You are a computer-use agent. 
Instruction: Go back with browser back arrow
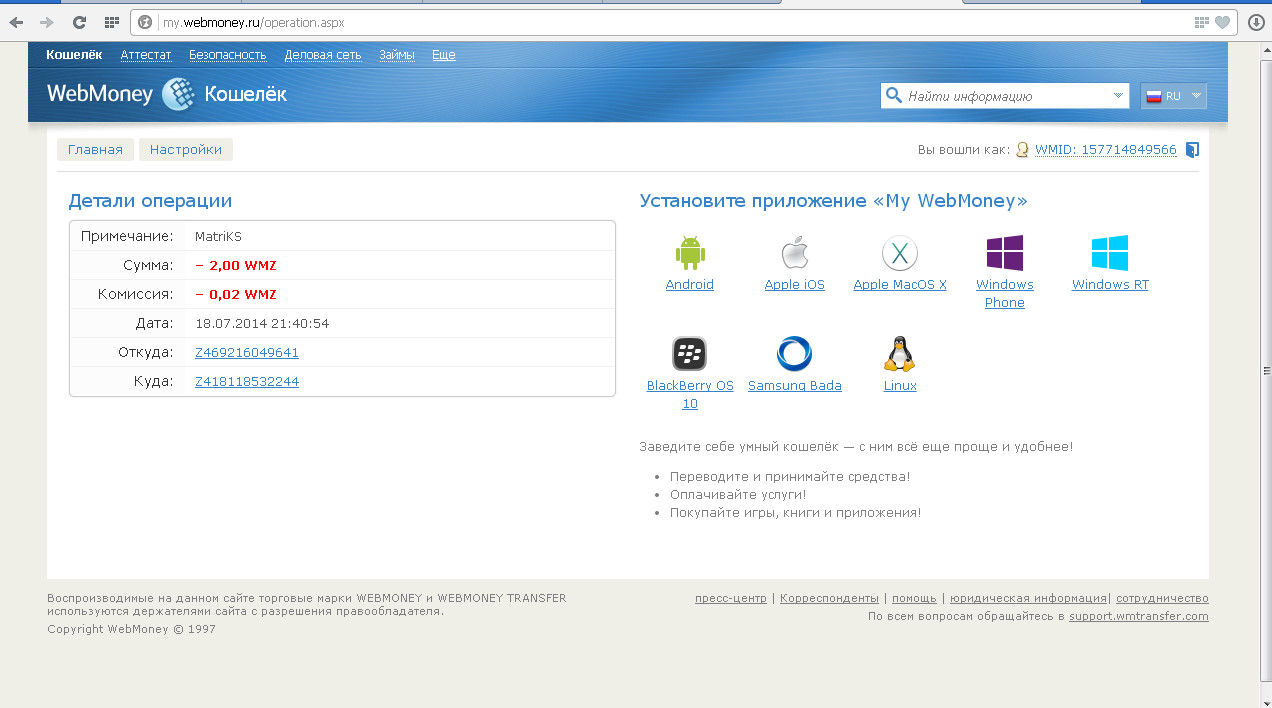(16, 22)
